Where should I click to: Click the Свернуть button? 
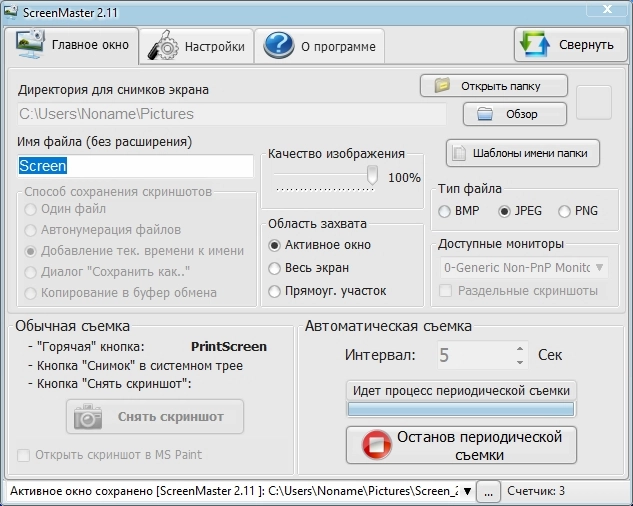tap(570, 44)
